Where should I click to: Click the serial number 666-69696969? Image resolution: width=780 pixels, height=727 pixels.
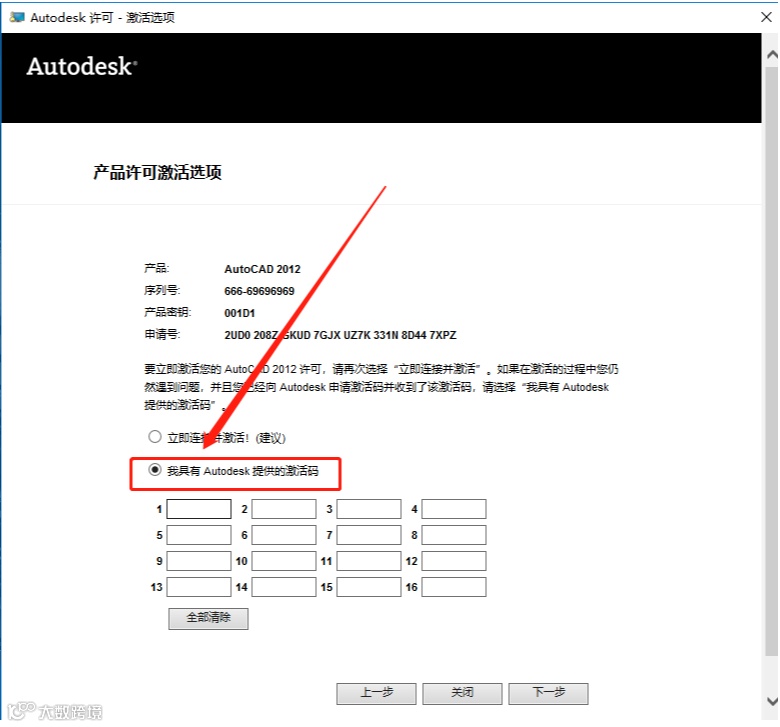coord(259,291)
